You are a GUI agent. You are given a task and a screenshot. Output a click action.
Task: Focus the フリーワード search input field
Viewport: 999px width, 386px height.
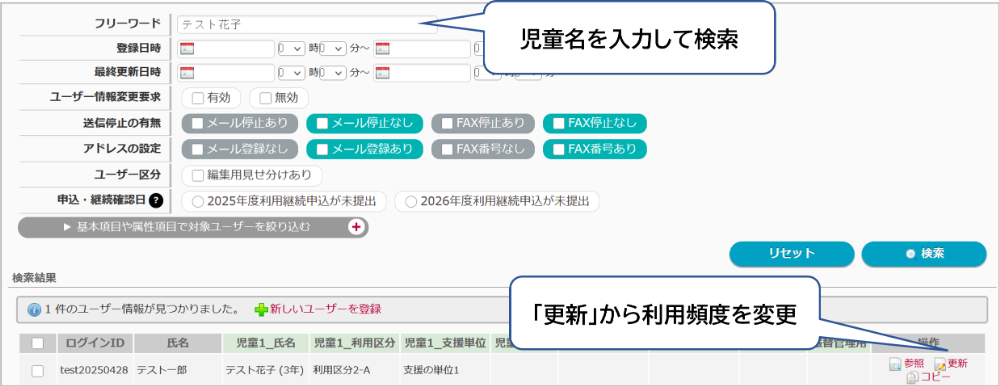pyautogui.click(x=307, y=24)
